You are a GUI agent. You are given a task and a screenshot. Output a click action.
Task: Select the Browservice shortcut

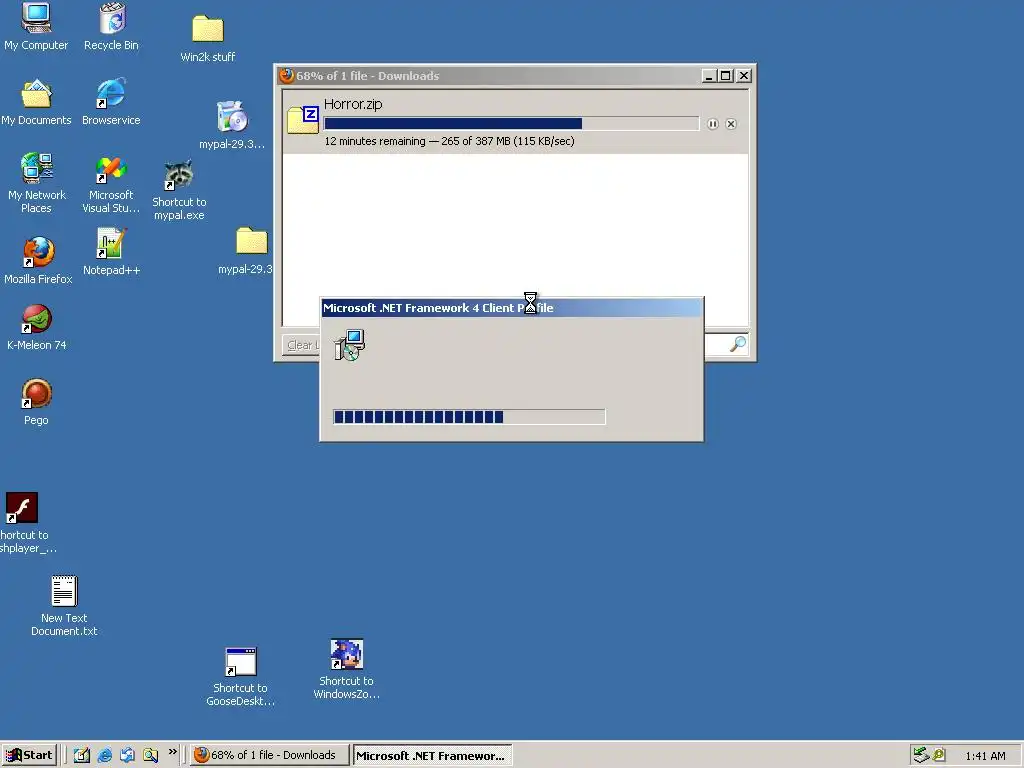point(111,102)
